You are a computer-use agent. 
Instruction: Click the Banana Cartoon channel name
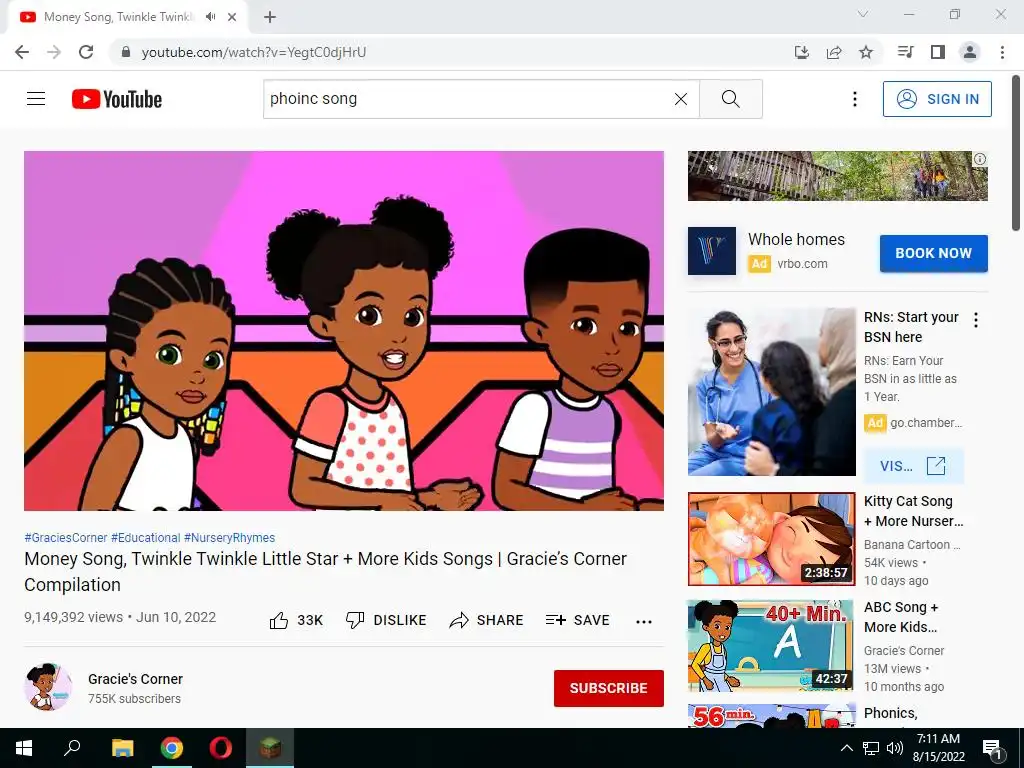pyautogui.click(x=912, y=545)
